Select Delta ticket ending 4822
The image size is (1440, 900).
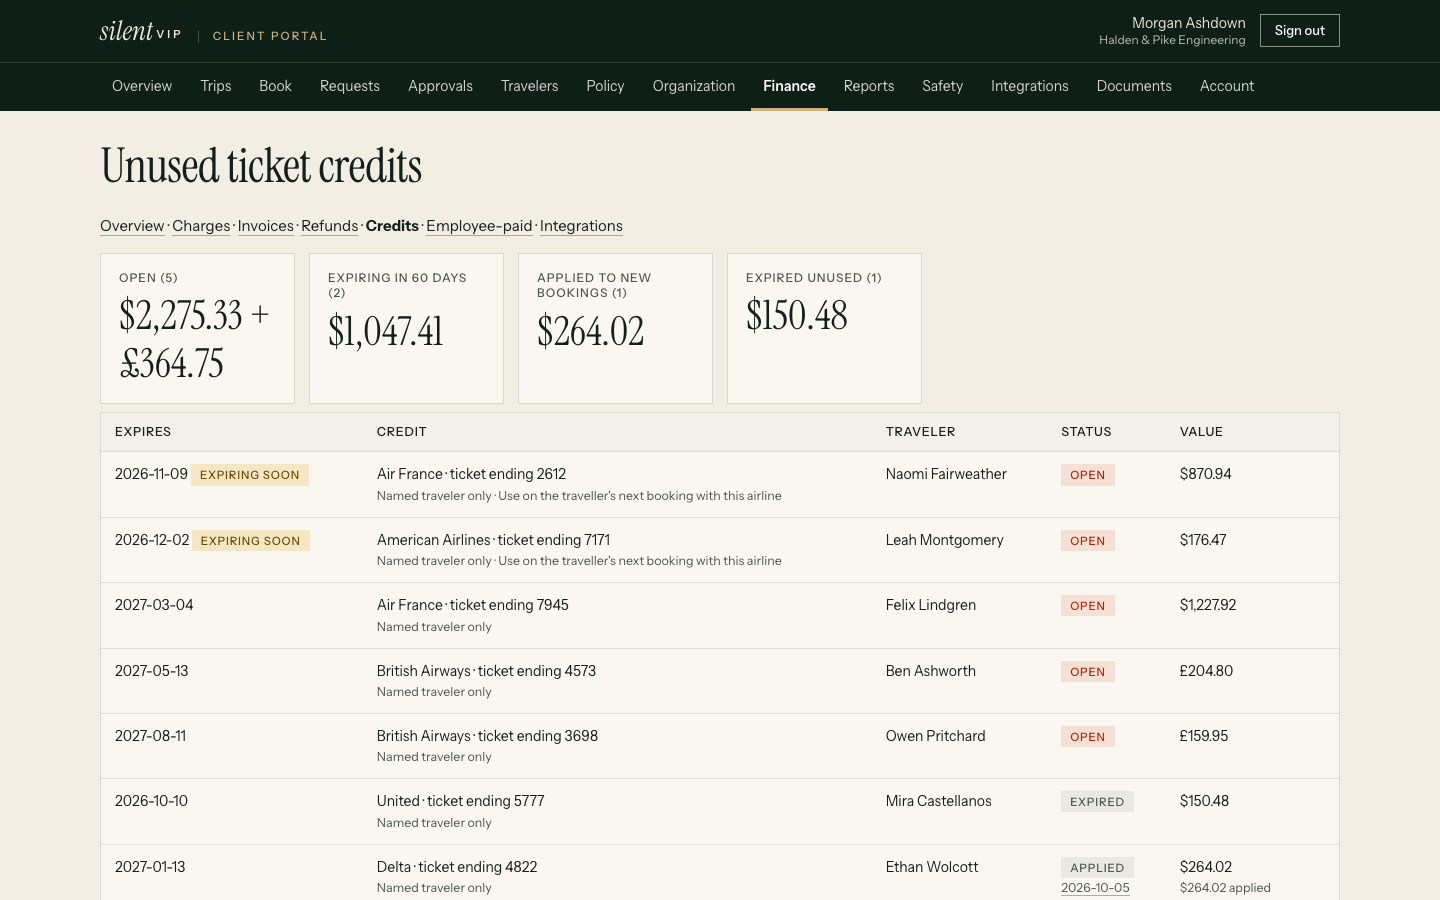point(457,867)
